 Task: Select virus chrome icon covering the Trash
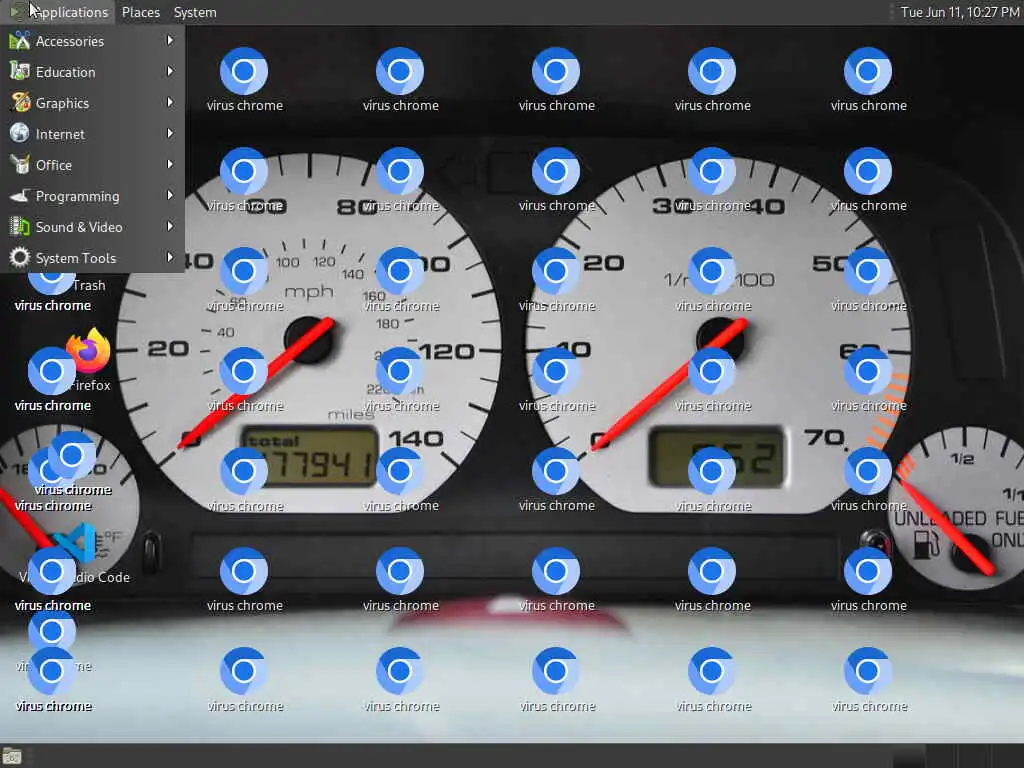click(x=52, y=285)
